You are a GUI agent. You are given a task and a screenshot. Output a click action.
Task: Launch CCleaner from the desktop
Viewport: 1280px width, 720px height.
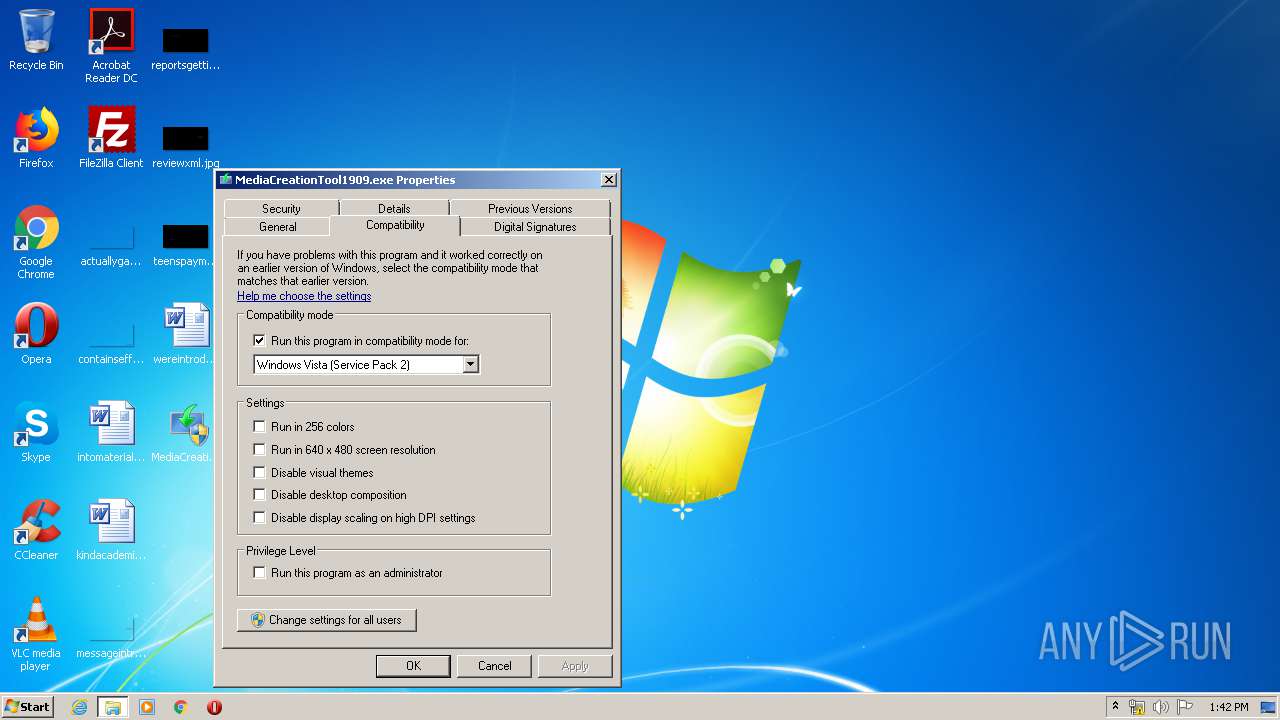36,530
